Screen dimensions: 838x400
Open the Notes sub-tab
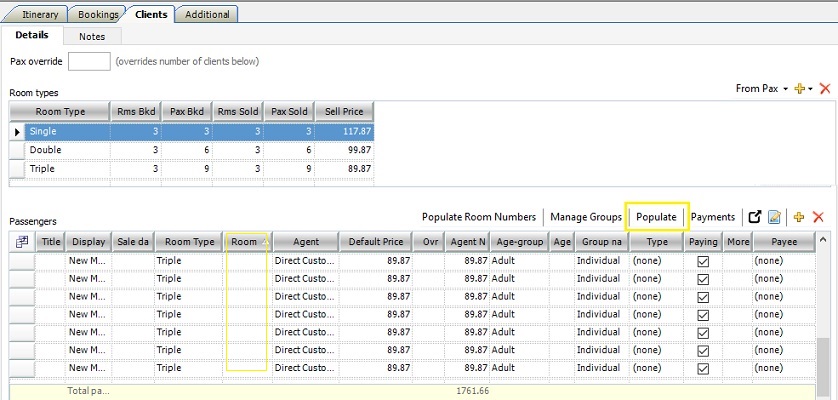point(92,36)
